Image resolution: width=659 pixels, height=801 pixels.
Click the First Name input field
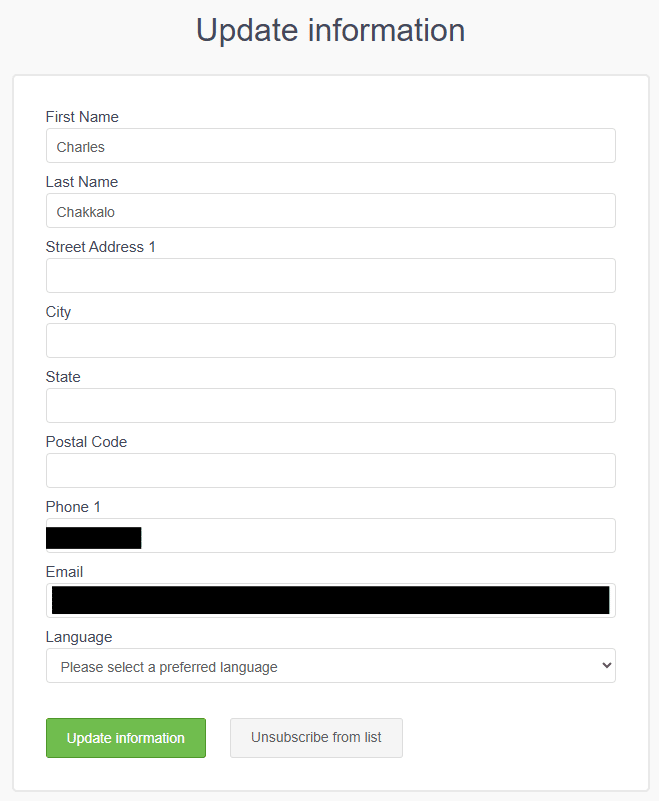pos(330,146)
